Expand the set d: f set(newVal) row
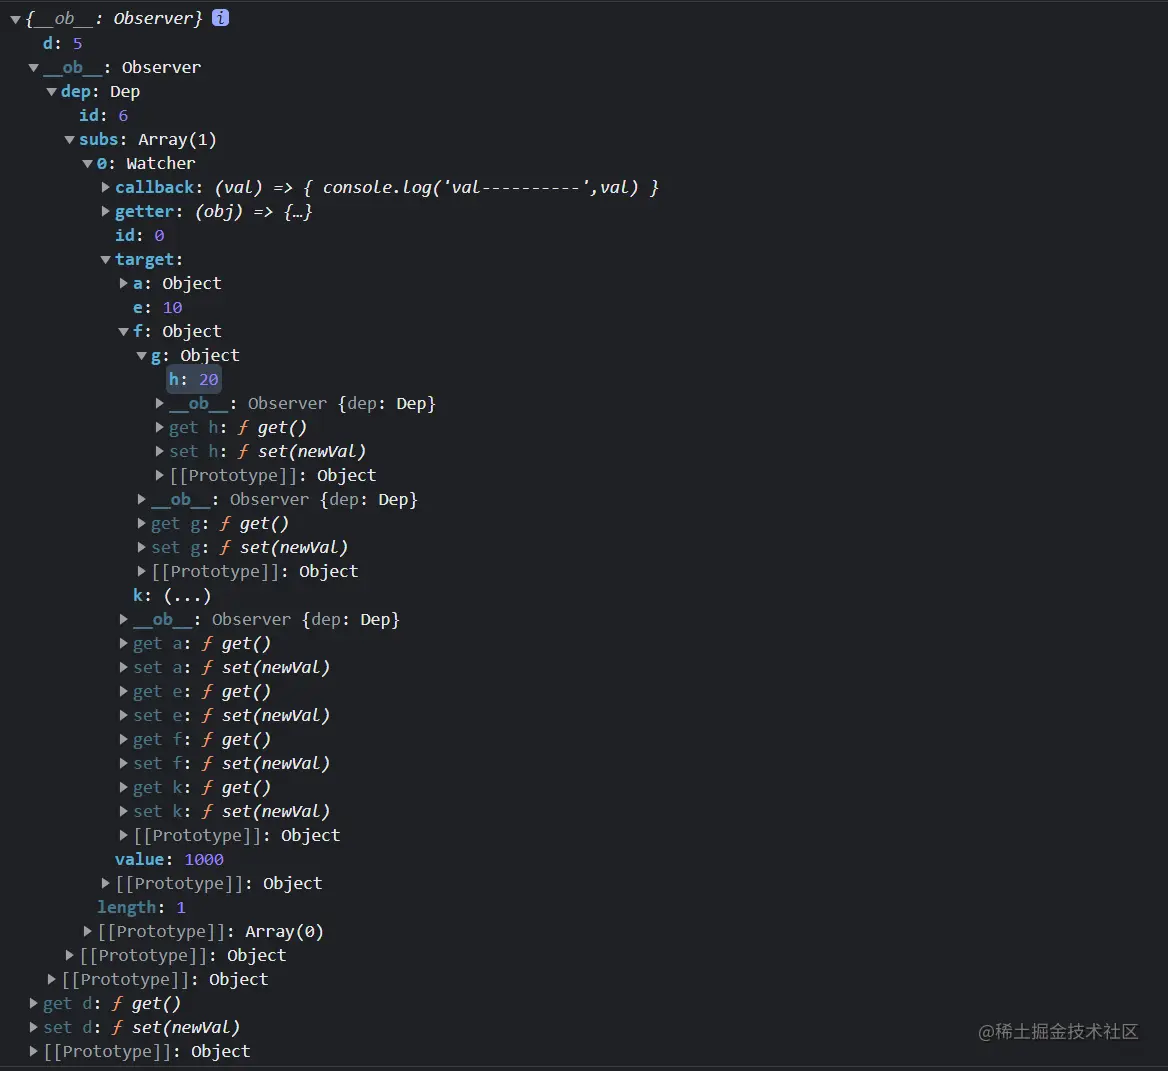The height and width of the screenshot is (1071, 1168). pos(34,1028)
